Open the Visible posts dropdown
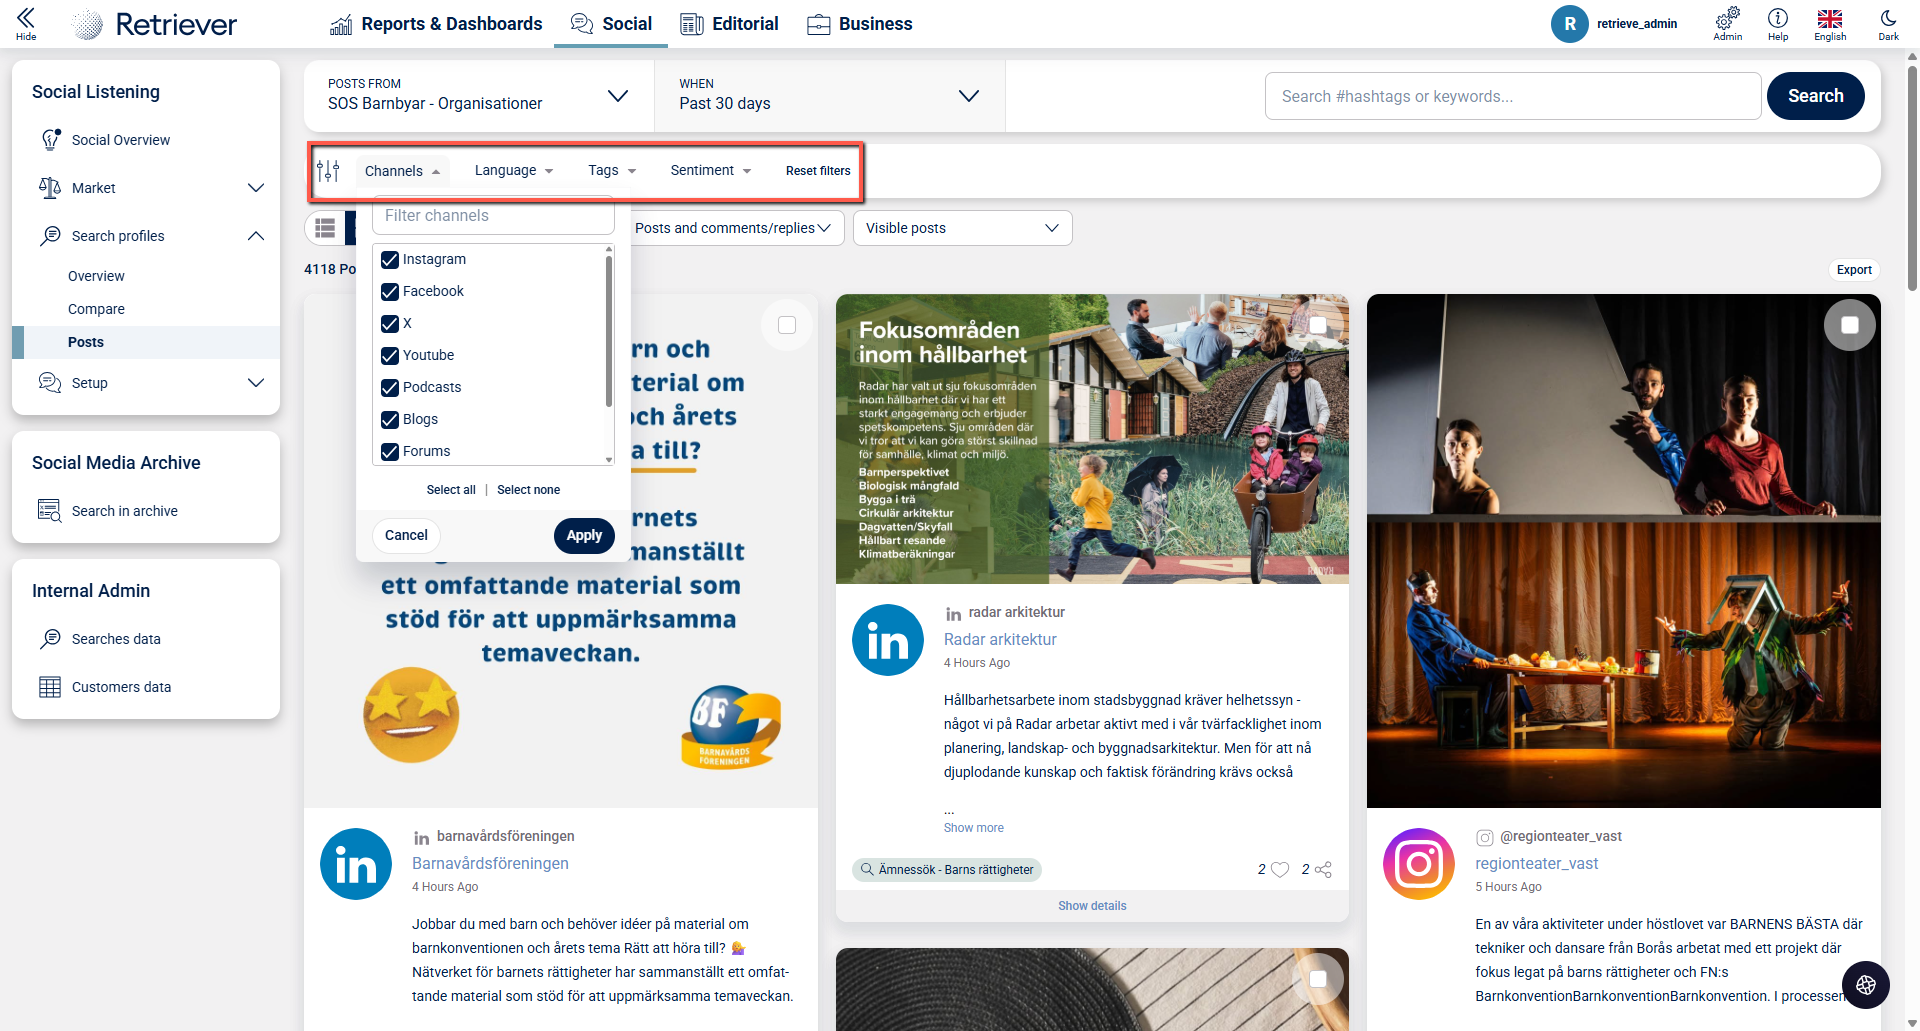1920x1031 pixels. click(962, 228)
